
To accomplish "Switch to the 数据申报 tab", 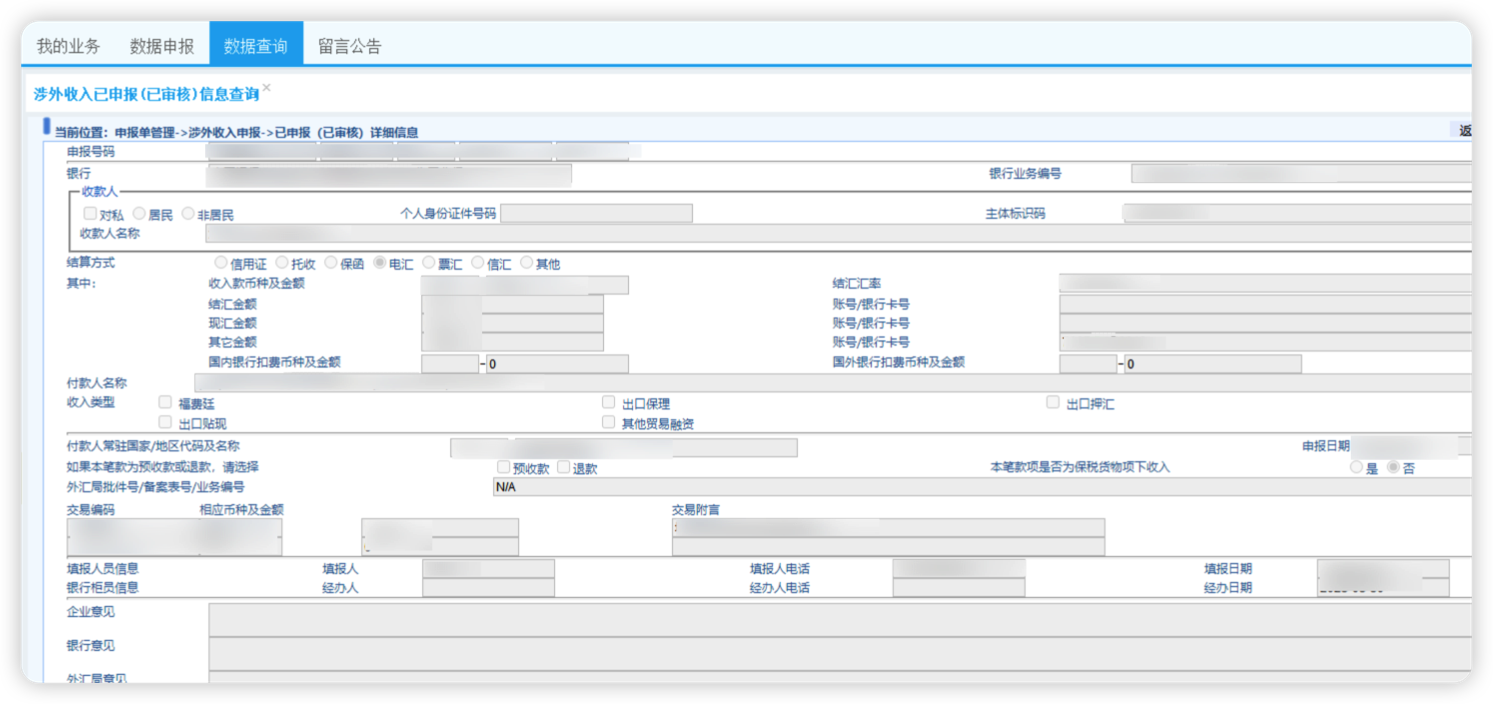I will [x=162, y=46].
